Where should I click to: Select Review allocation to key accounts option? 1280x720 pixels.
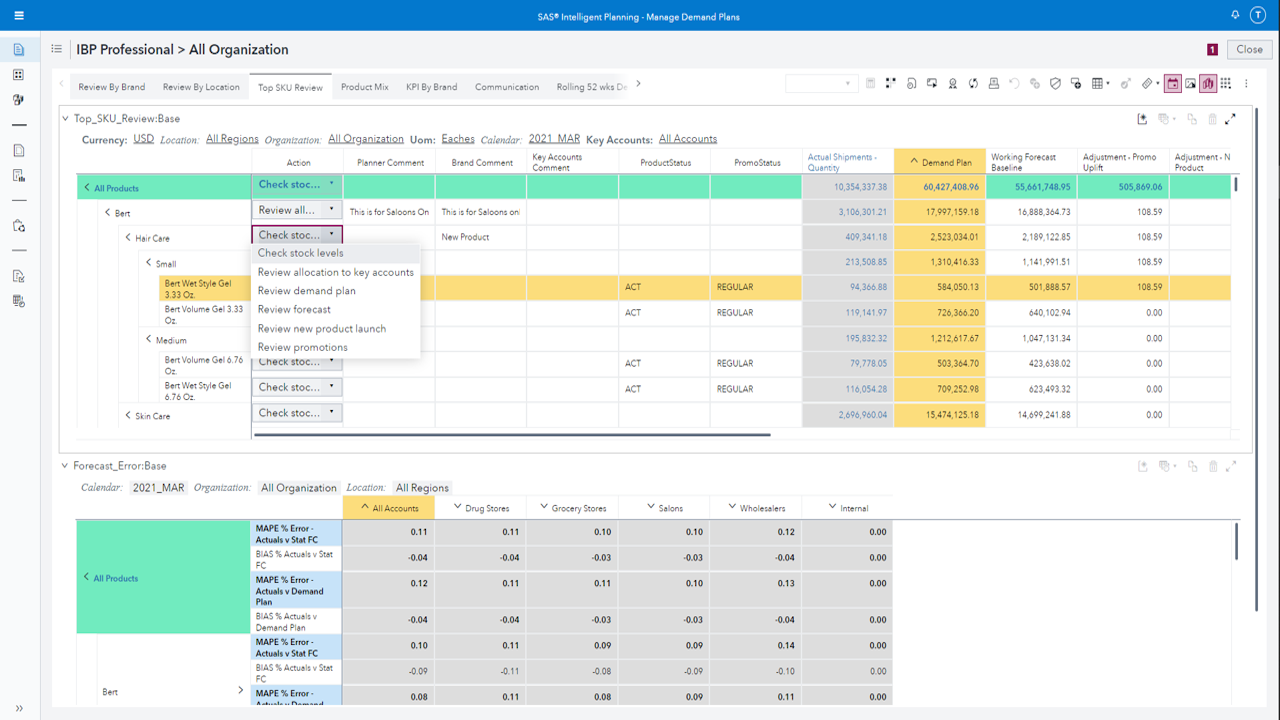click(x=335, y=272)
